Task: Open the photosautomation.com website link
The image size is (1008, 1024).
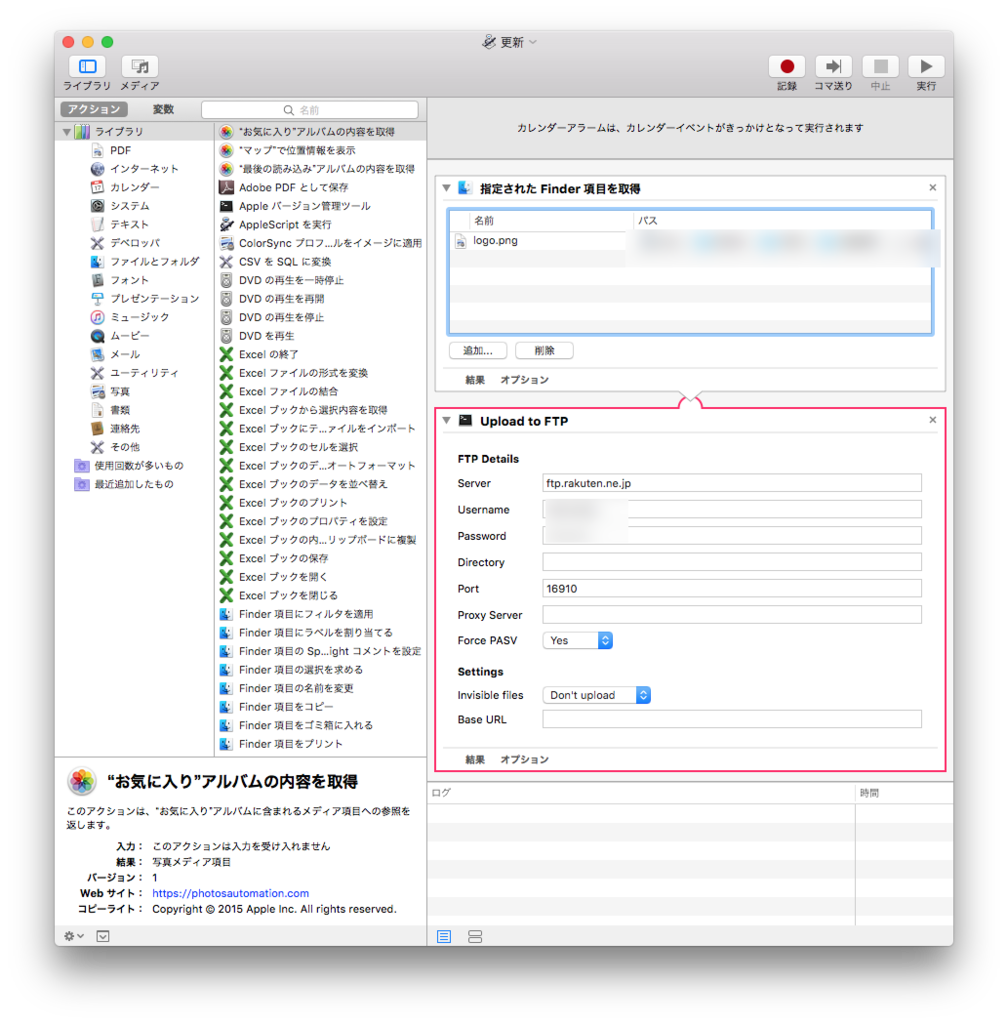Action: (230, 893)
